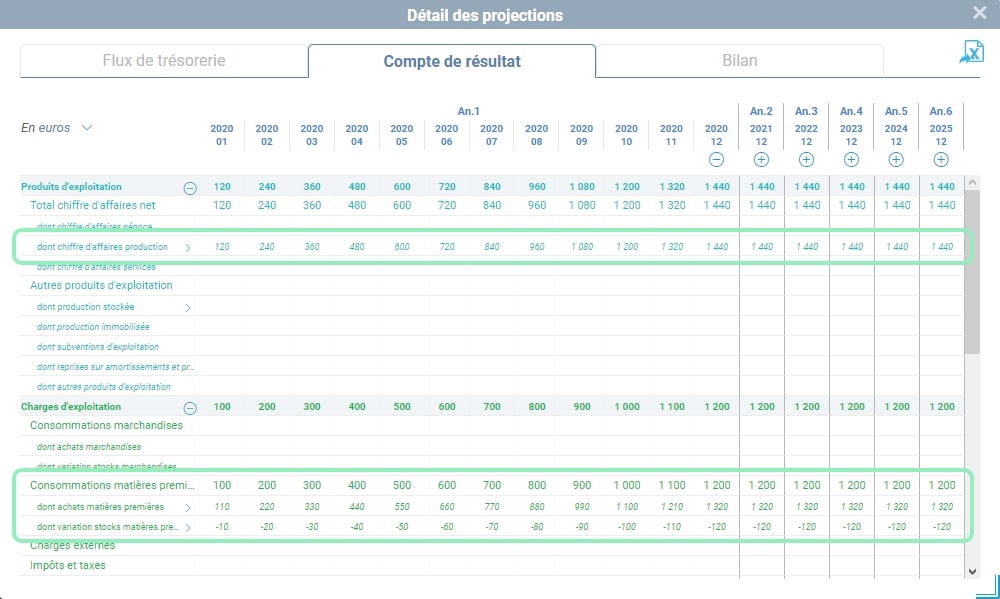
Task: Expand dont variation stocks matières row
Action: click(x=188, y=528)
